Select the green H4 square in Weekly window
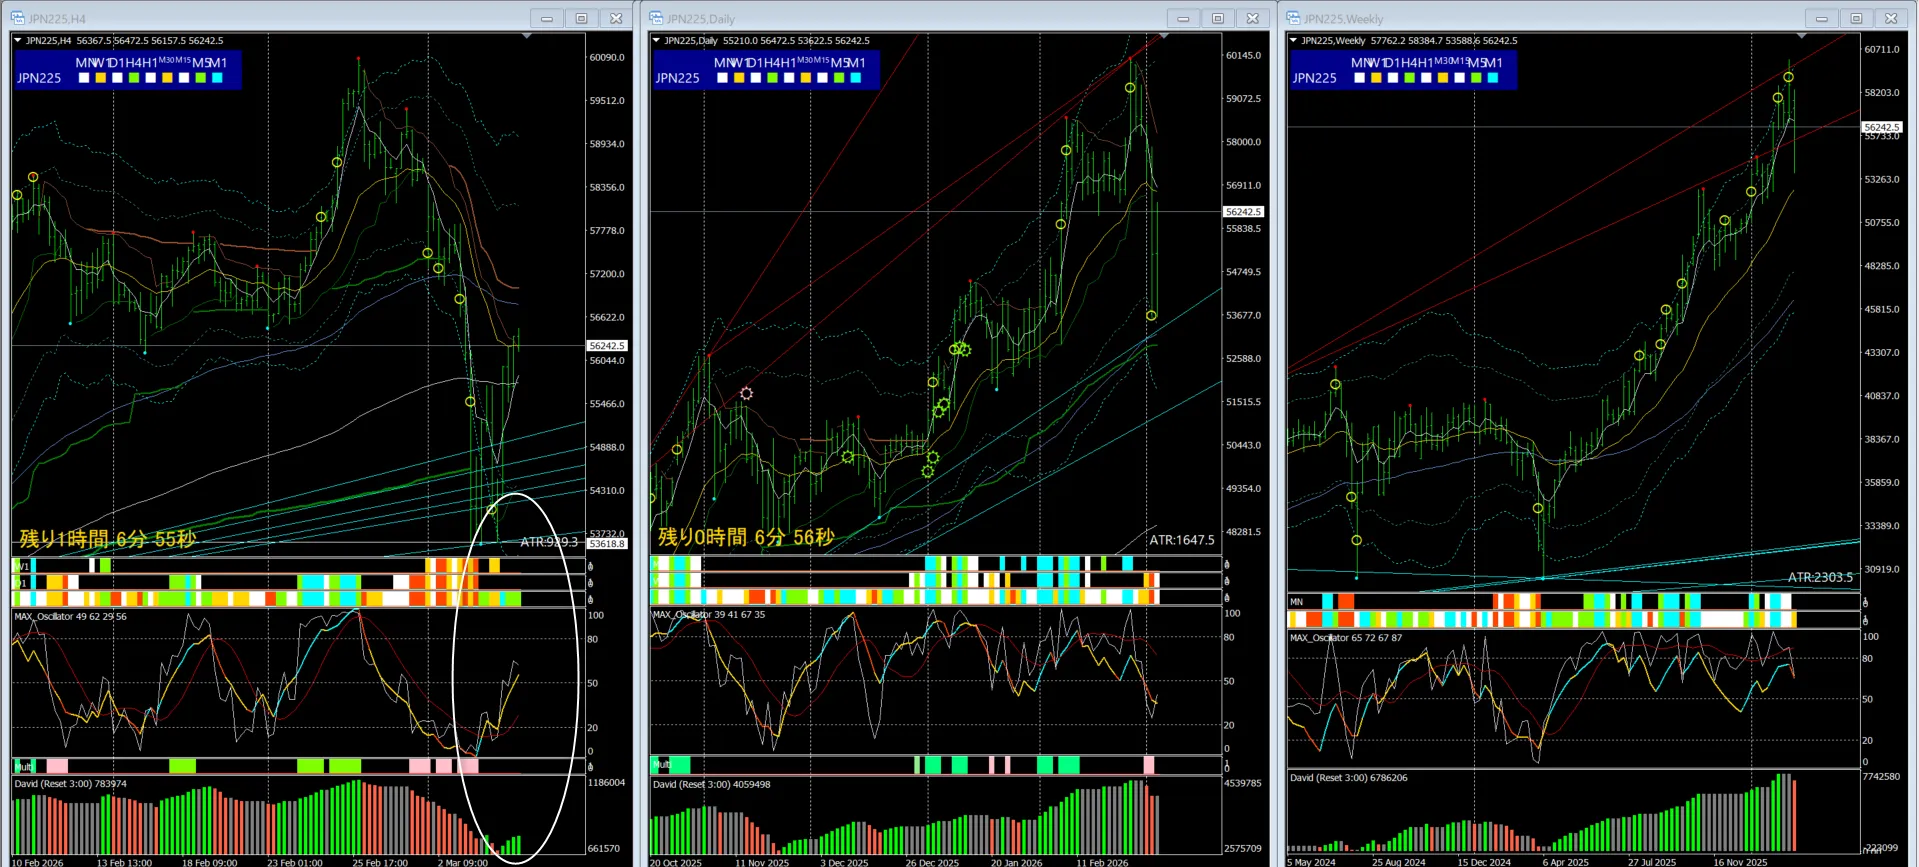1919x867 pixels. tap(1409, 78)
